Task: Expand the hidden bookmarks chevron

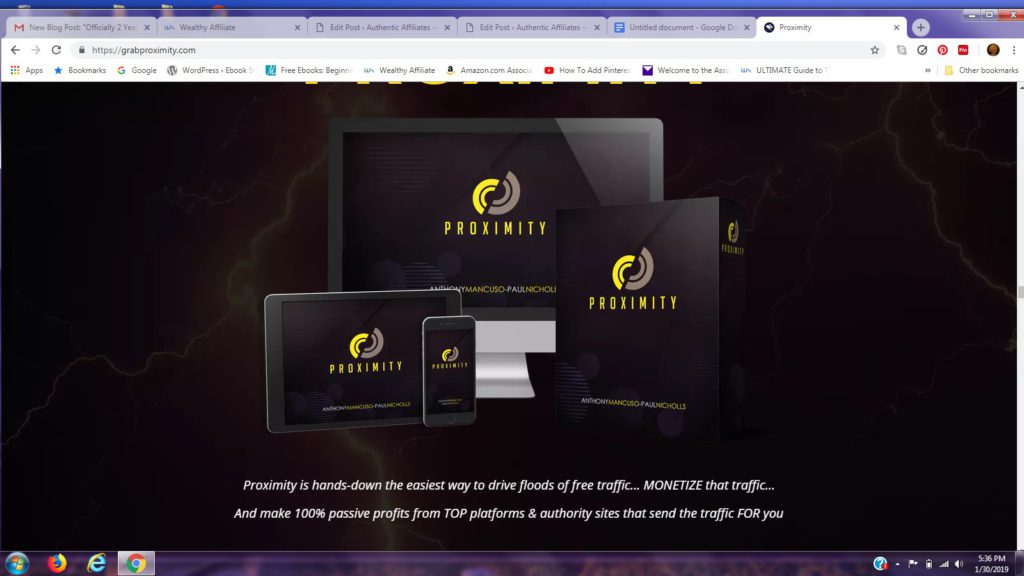Action: point(927,70)
